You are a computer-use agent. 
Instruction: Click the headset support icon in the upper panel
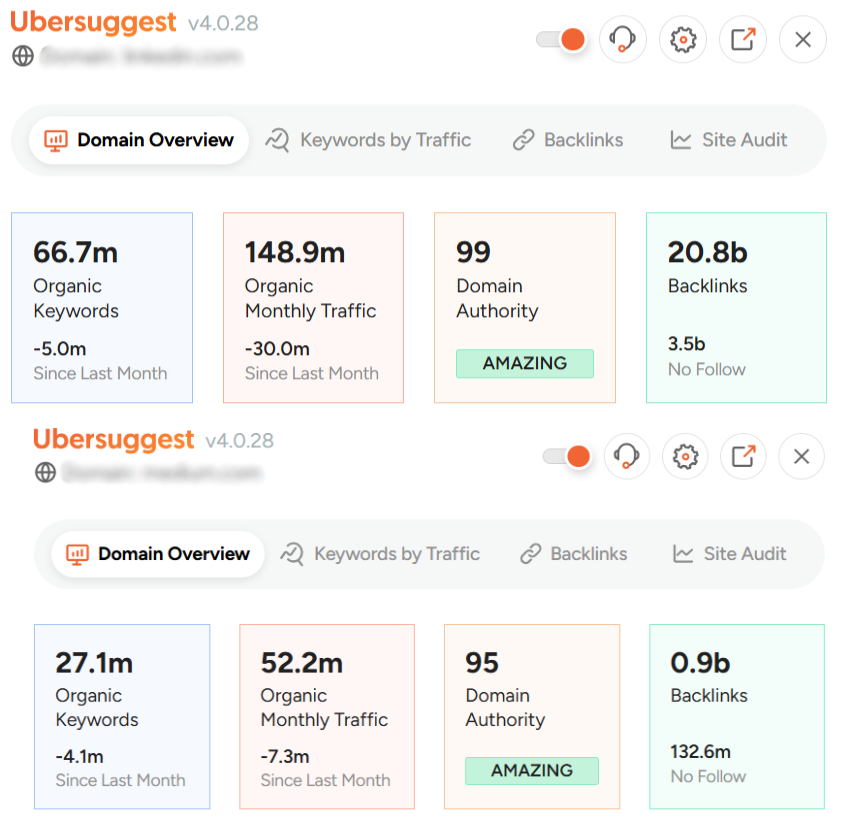(623, 40)
